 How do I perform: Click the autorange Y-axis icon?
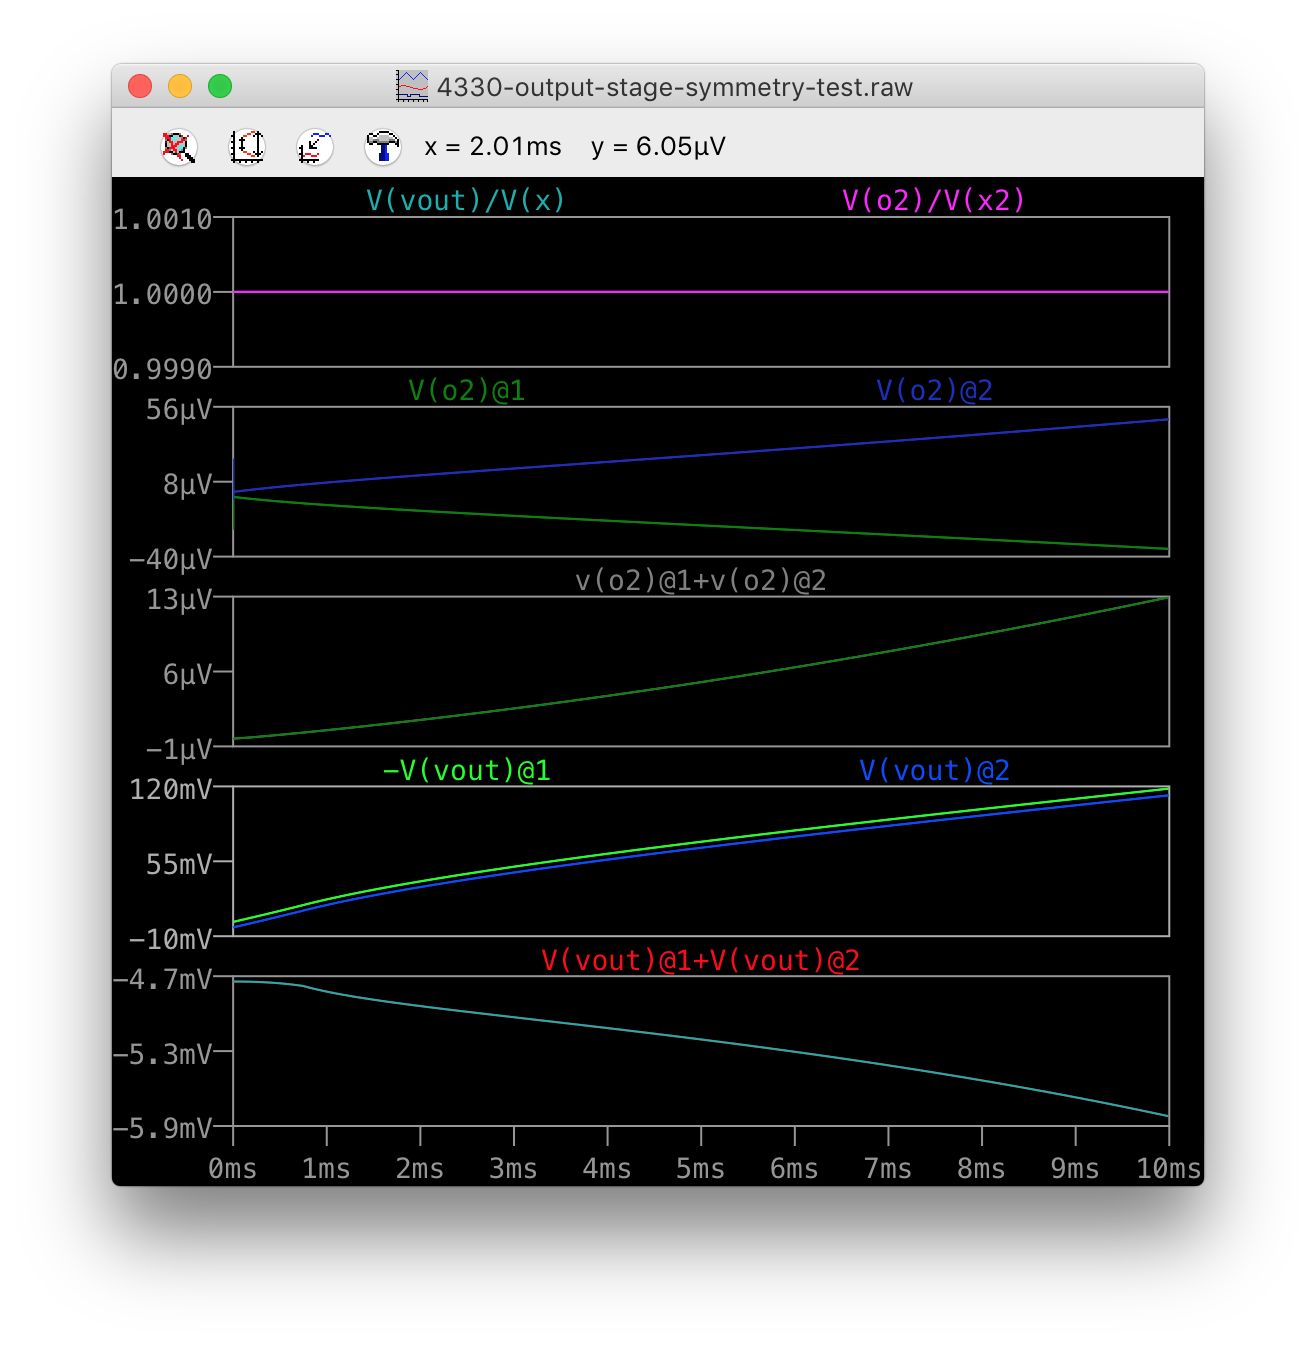pos(247,147)
